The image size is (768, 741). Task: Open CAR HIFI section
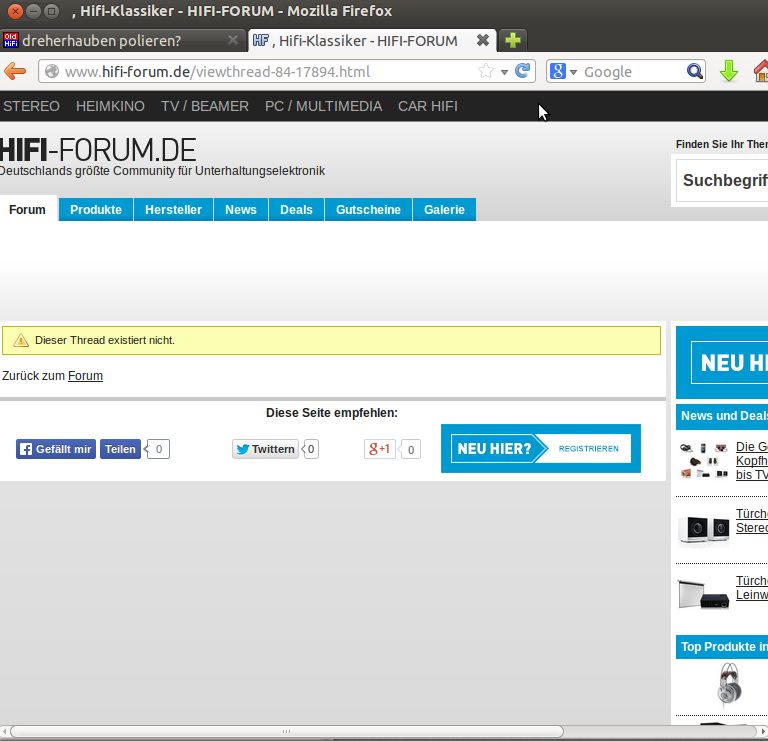click(x=428, y=106)
